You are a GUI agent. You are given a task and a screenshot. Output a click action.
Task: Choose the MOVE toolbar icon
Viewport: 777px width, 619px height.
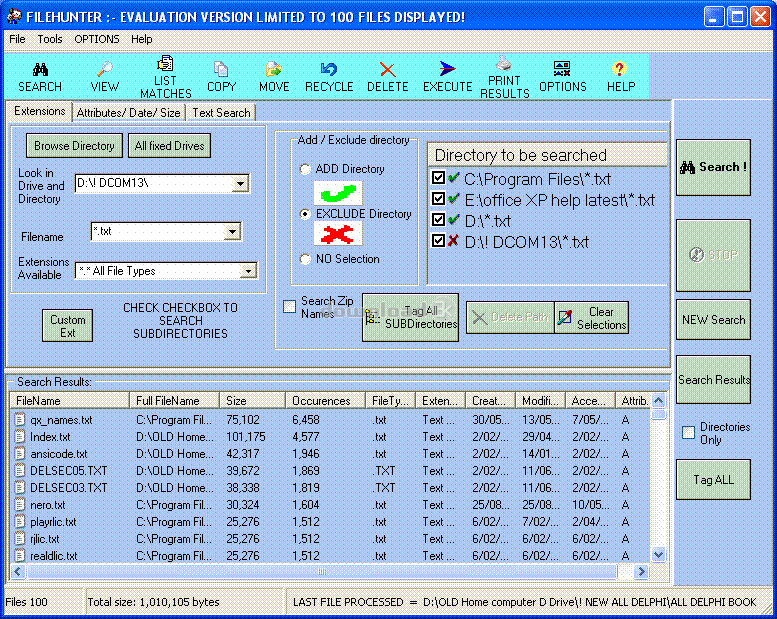(x=274, y=69)
